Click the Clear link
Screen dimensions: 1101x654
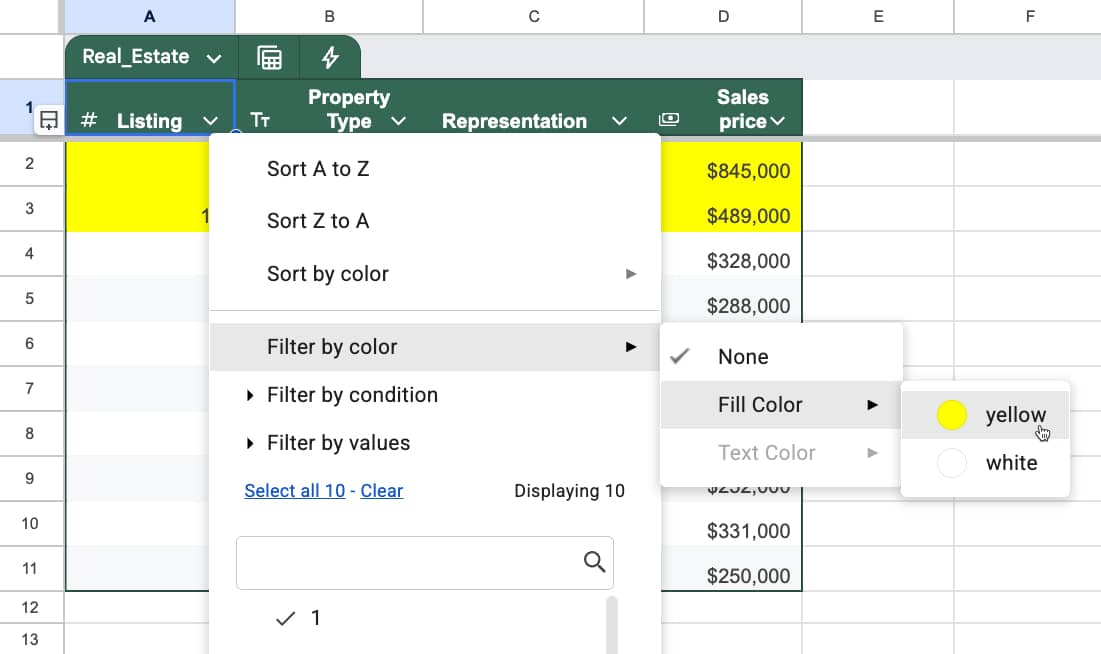click(381, 490)
